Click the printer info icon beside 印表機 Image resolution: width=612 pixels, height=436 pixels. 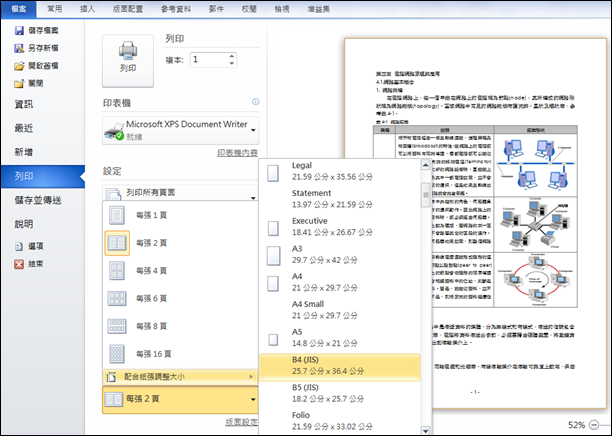pyautogui.click(x=256, y=102)
